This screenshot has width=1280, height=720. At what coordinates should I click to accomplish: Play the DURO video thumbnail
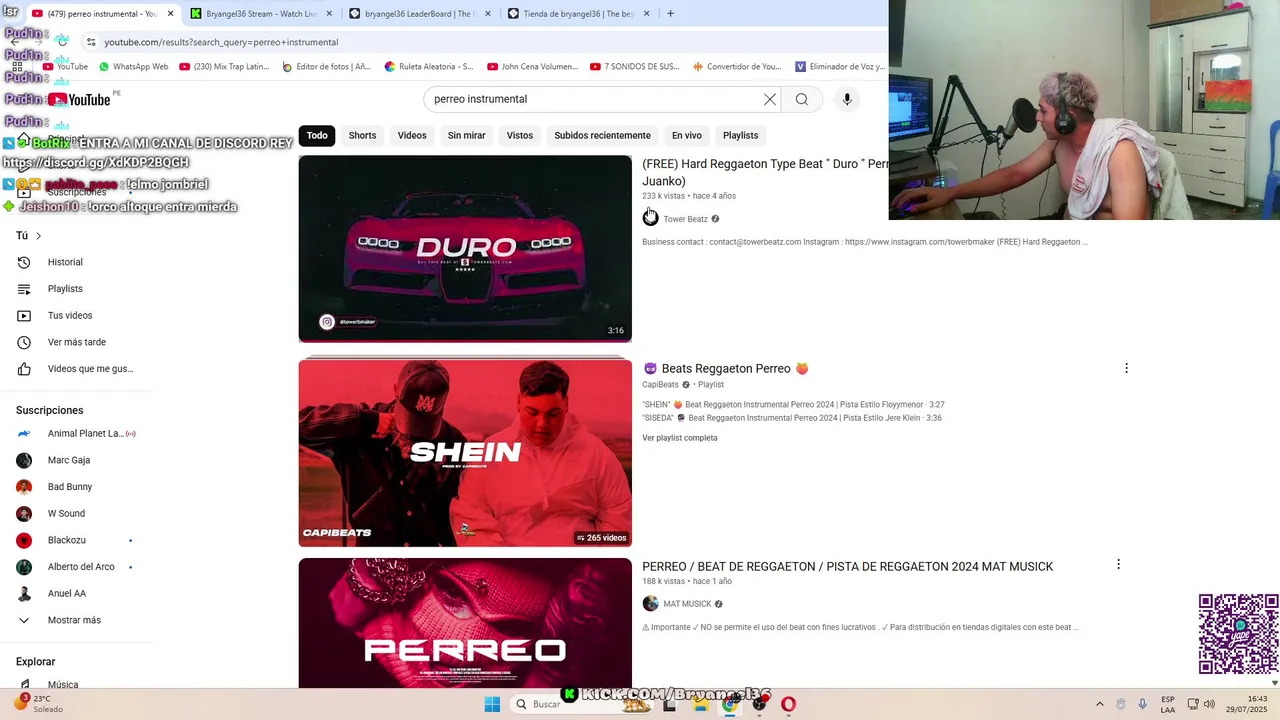465,249
